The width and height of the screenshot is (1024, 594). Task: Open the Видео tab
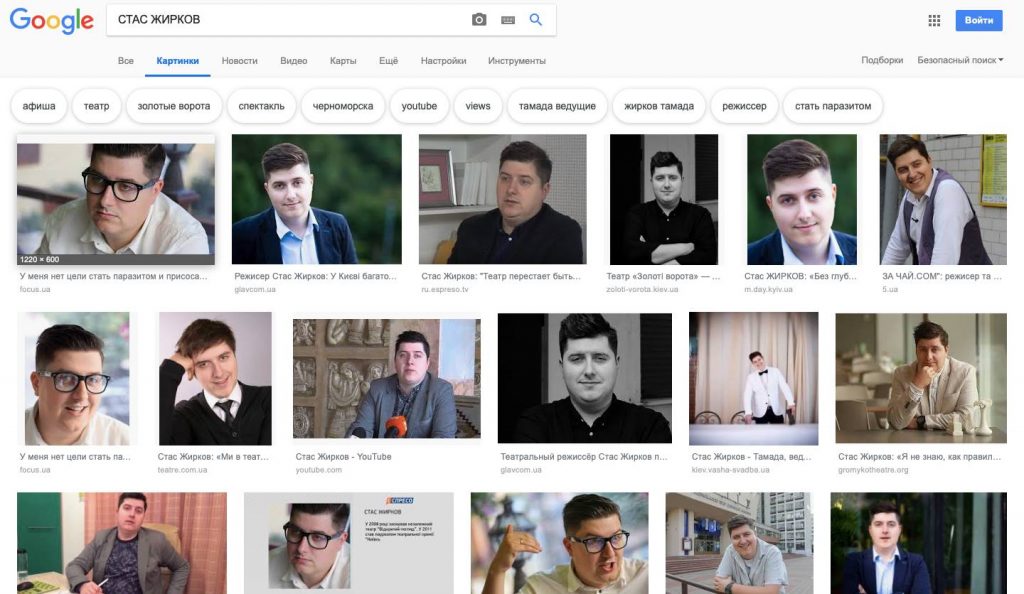(x=293, y=61)
